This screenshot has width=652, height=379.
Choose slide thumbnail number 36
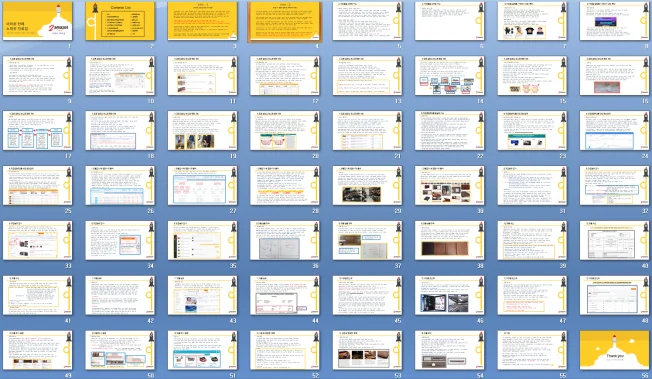(x=285, y=240)
